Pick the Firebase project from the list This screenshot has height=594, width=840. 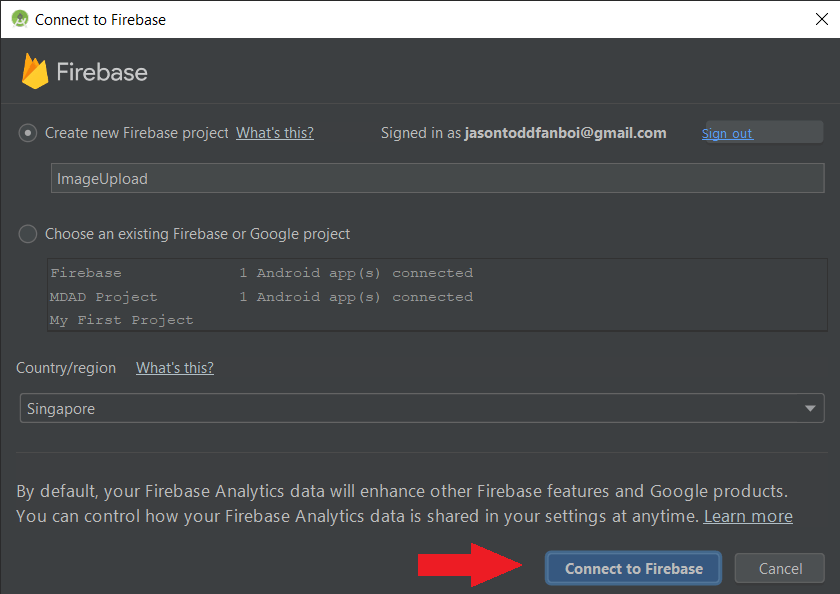point(86,273)
